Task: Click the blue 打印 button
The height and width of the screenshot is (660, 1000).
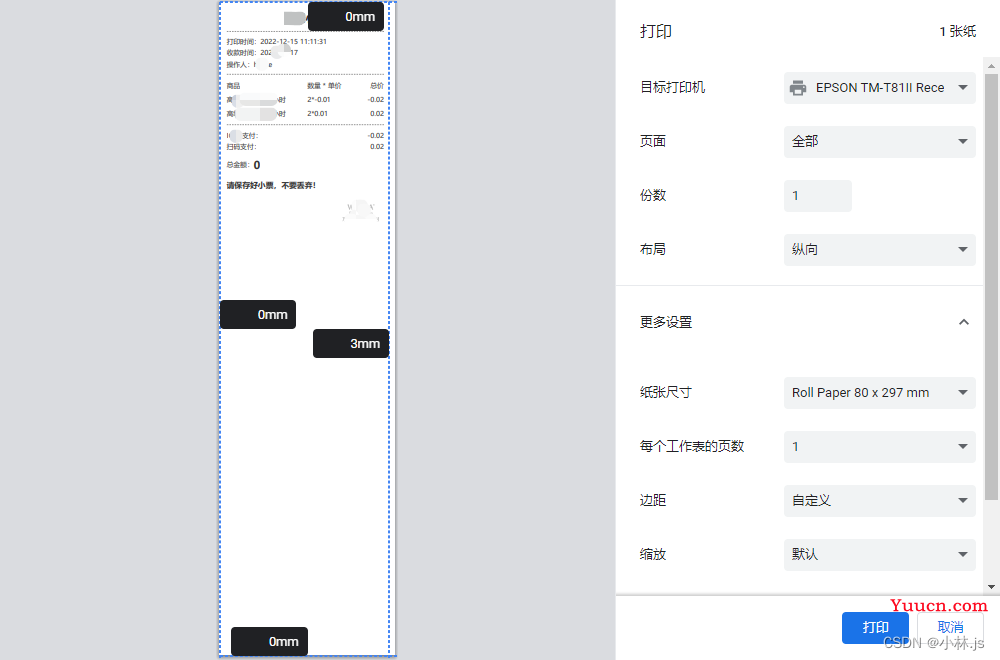Action: (x=875, y=627)
